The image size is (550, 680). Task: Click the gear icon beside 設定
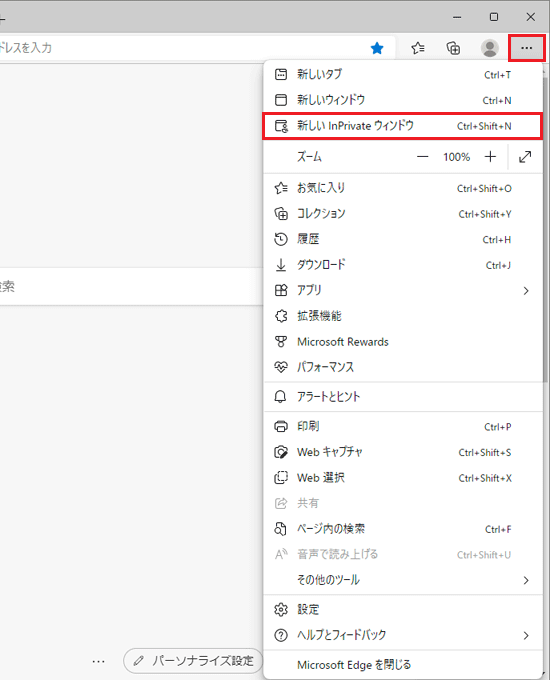[x=281, y=610]
